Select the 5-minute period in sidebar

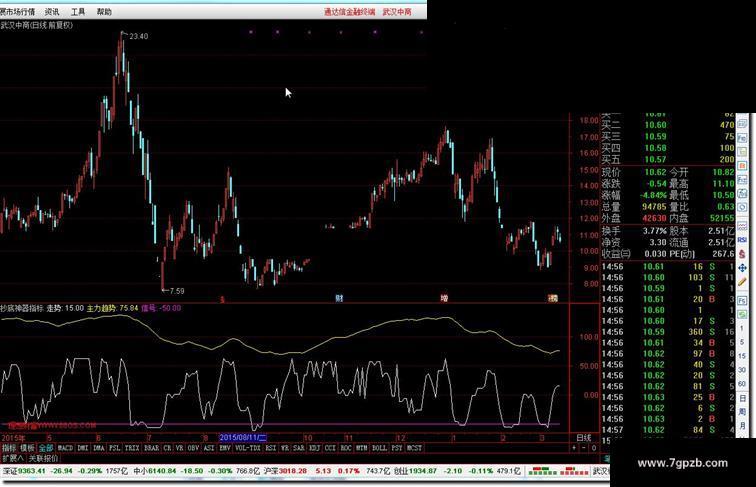point(742,342)
